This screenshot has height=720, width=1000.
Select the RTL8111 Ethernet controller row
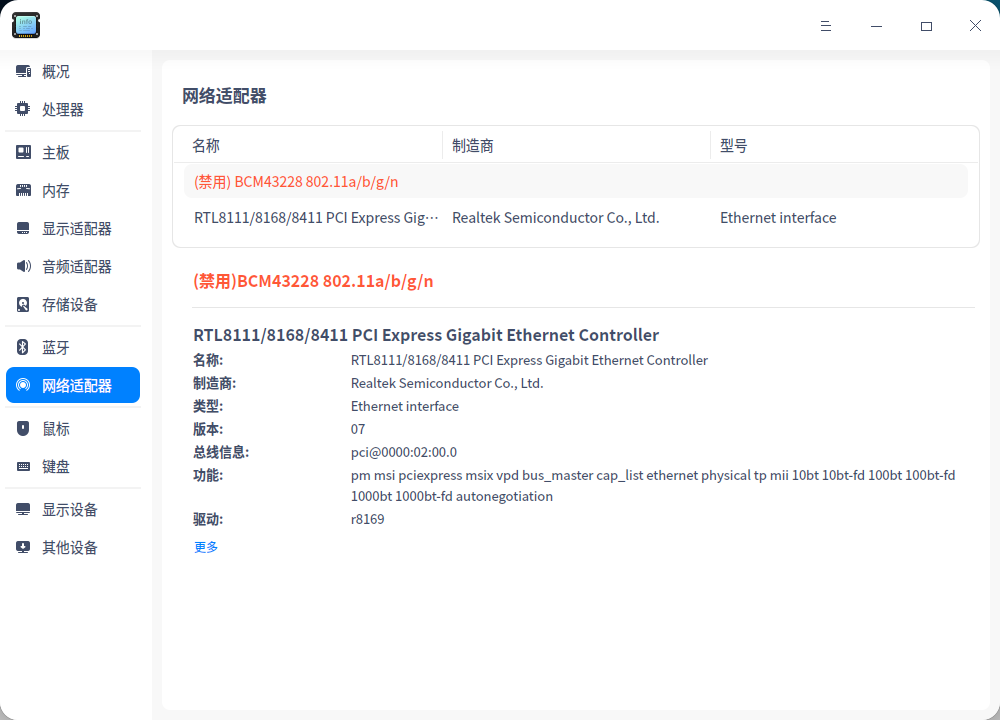[400, 217]
